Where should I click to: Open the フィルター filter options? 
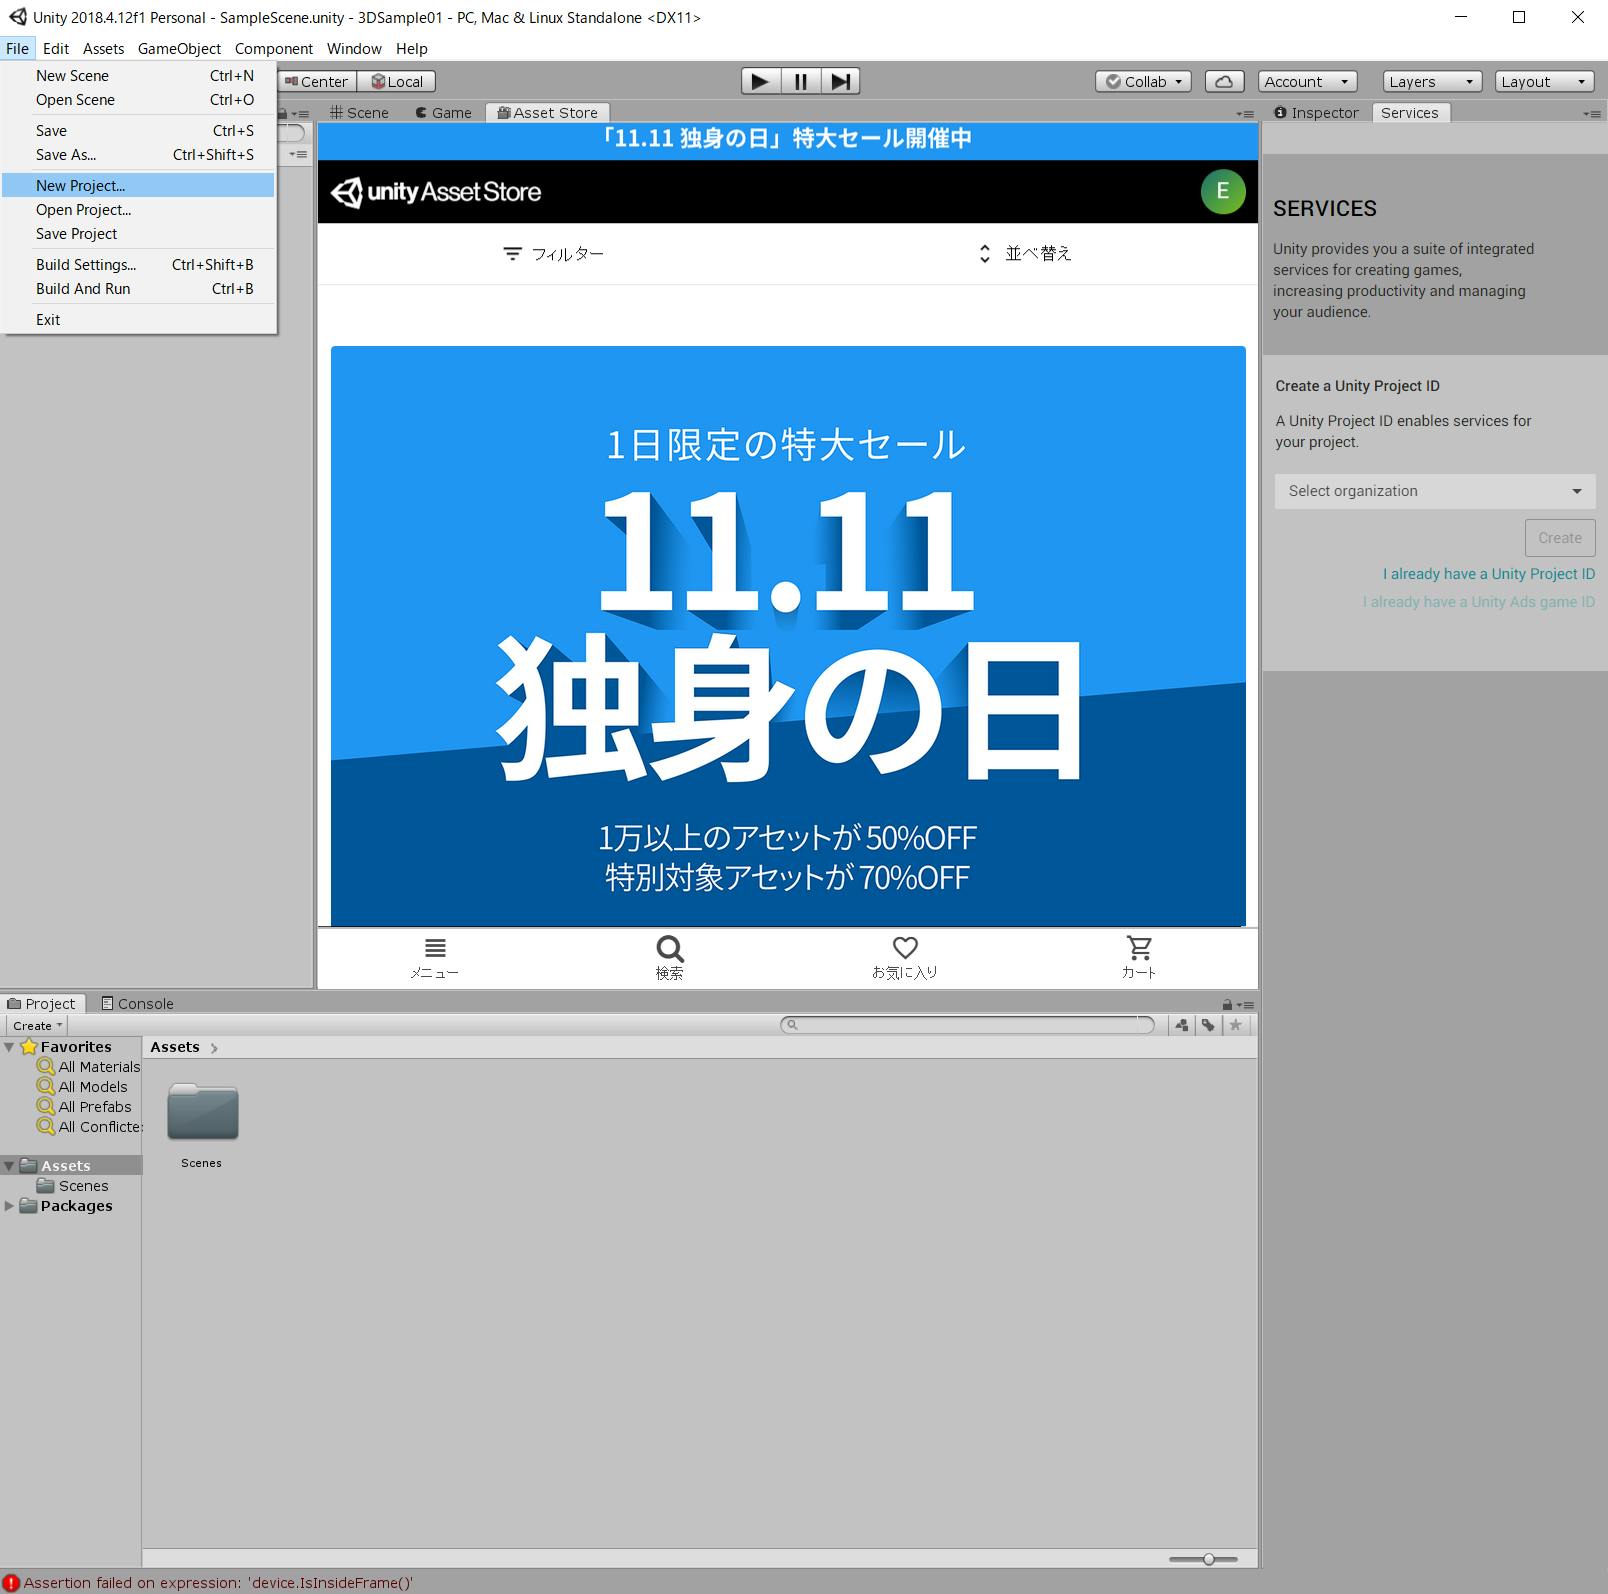coord(553,254)
